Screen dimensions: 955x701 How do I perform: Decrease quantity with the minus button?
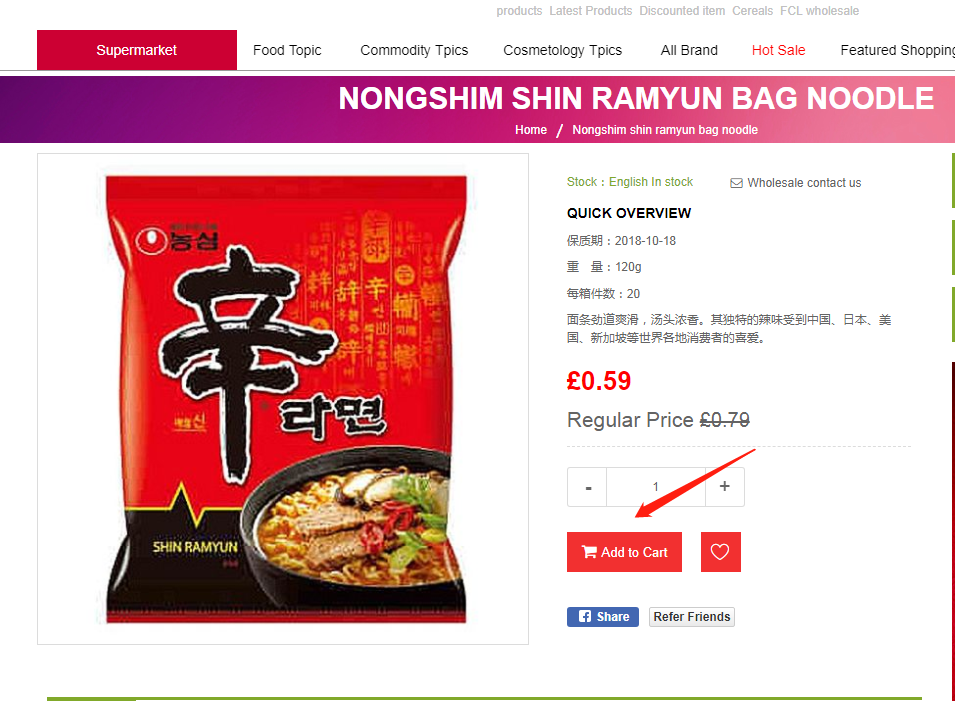pyautogui.click(x=587, y=487)
